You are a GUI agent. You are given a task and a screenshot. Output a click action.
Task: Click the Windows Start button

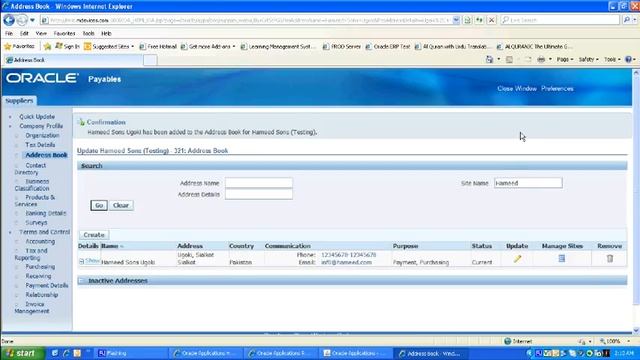(22, 353)
